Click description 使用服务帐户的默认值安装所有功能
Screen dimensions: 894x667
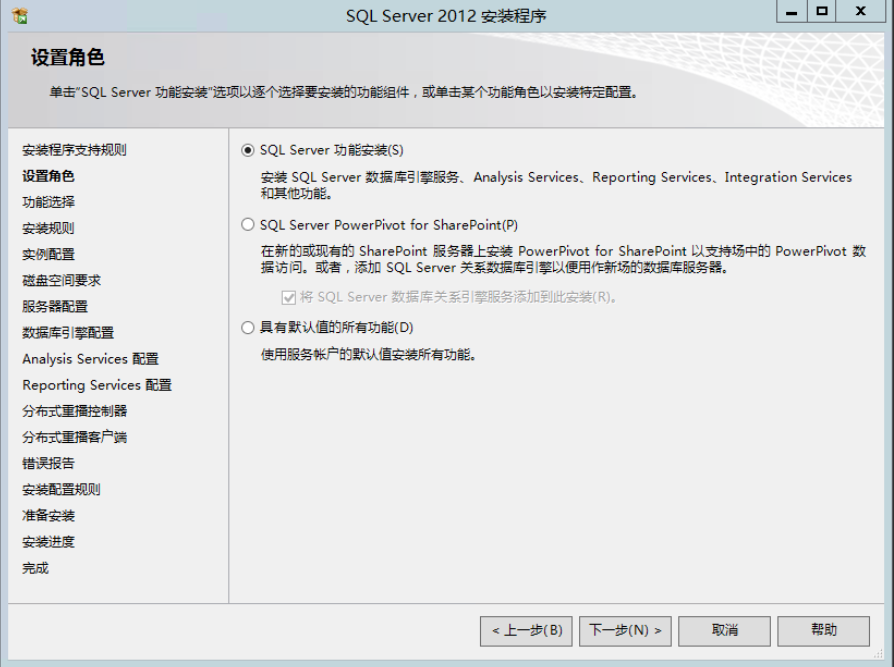click(x=368, y=355)
